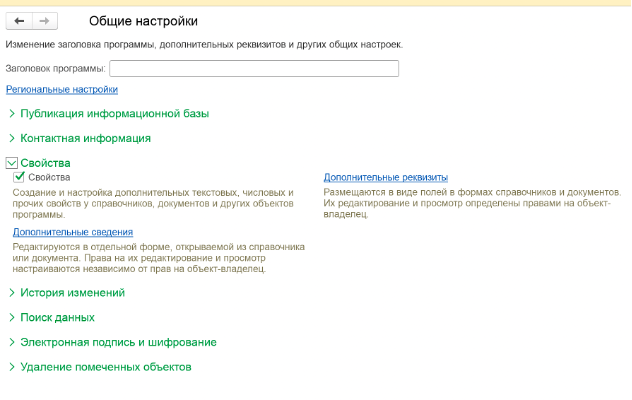Collapse the Свойства section
The image size is (632, 400).
click(12, 163)
